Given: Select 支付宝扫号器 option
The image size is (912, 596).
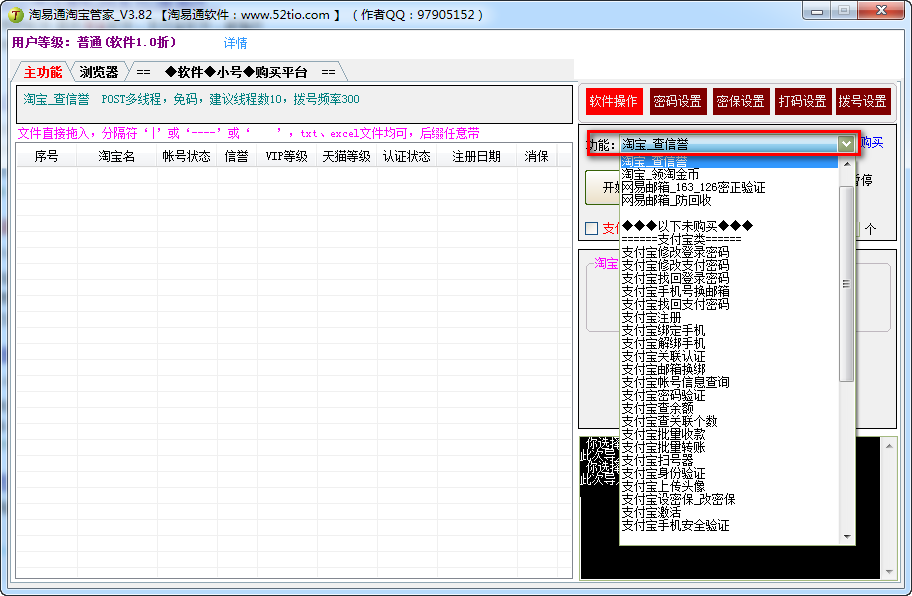Looking at the screenshot, I should 657,461.
